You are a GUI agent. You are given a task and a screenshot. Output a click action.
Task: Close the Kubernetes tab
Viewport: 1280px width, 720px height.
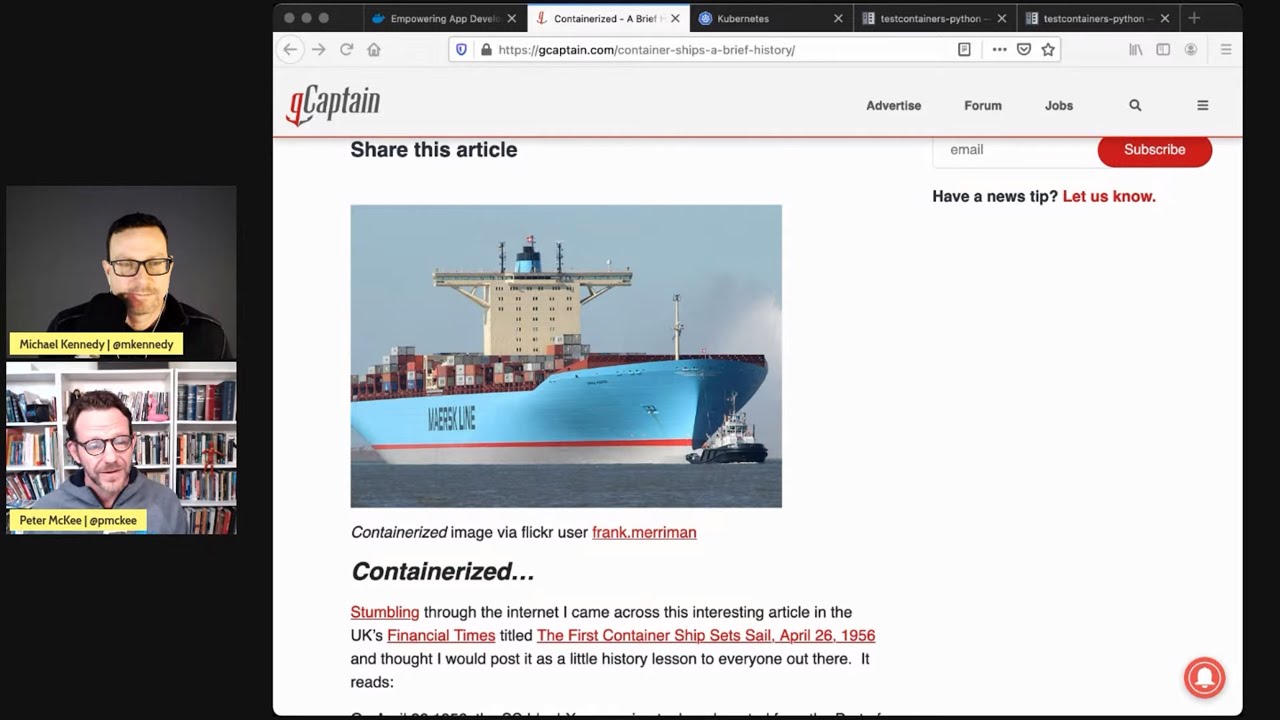tap(838, 18)
